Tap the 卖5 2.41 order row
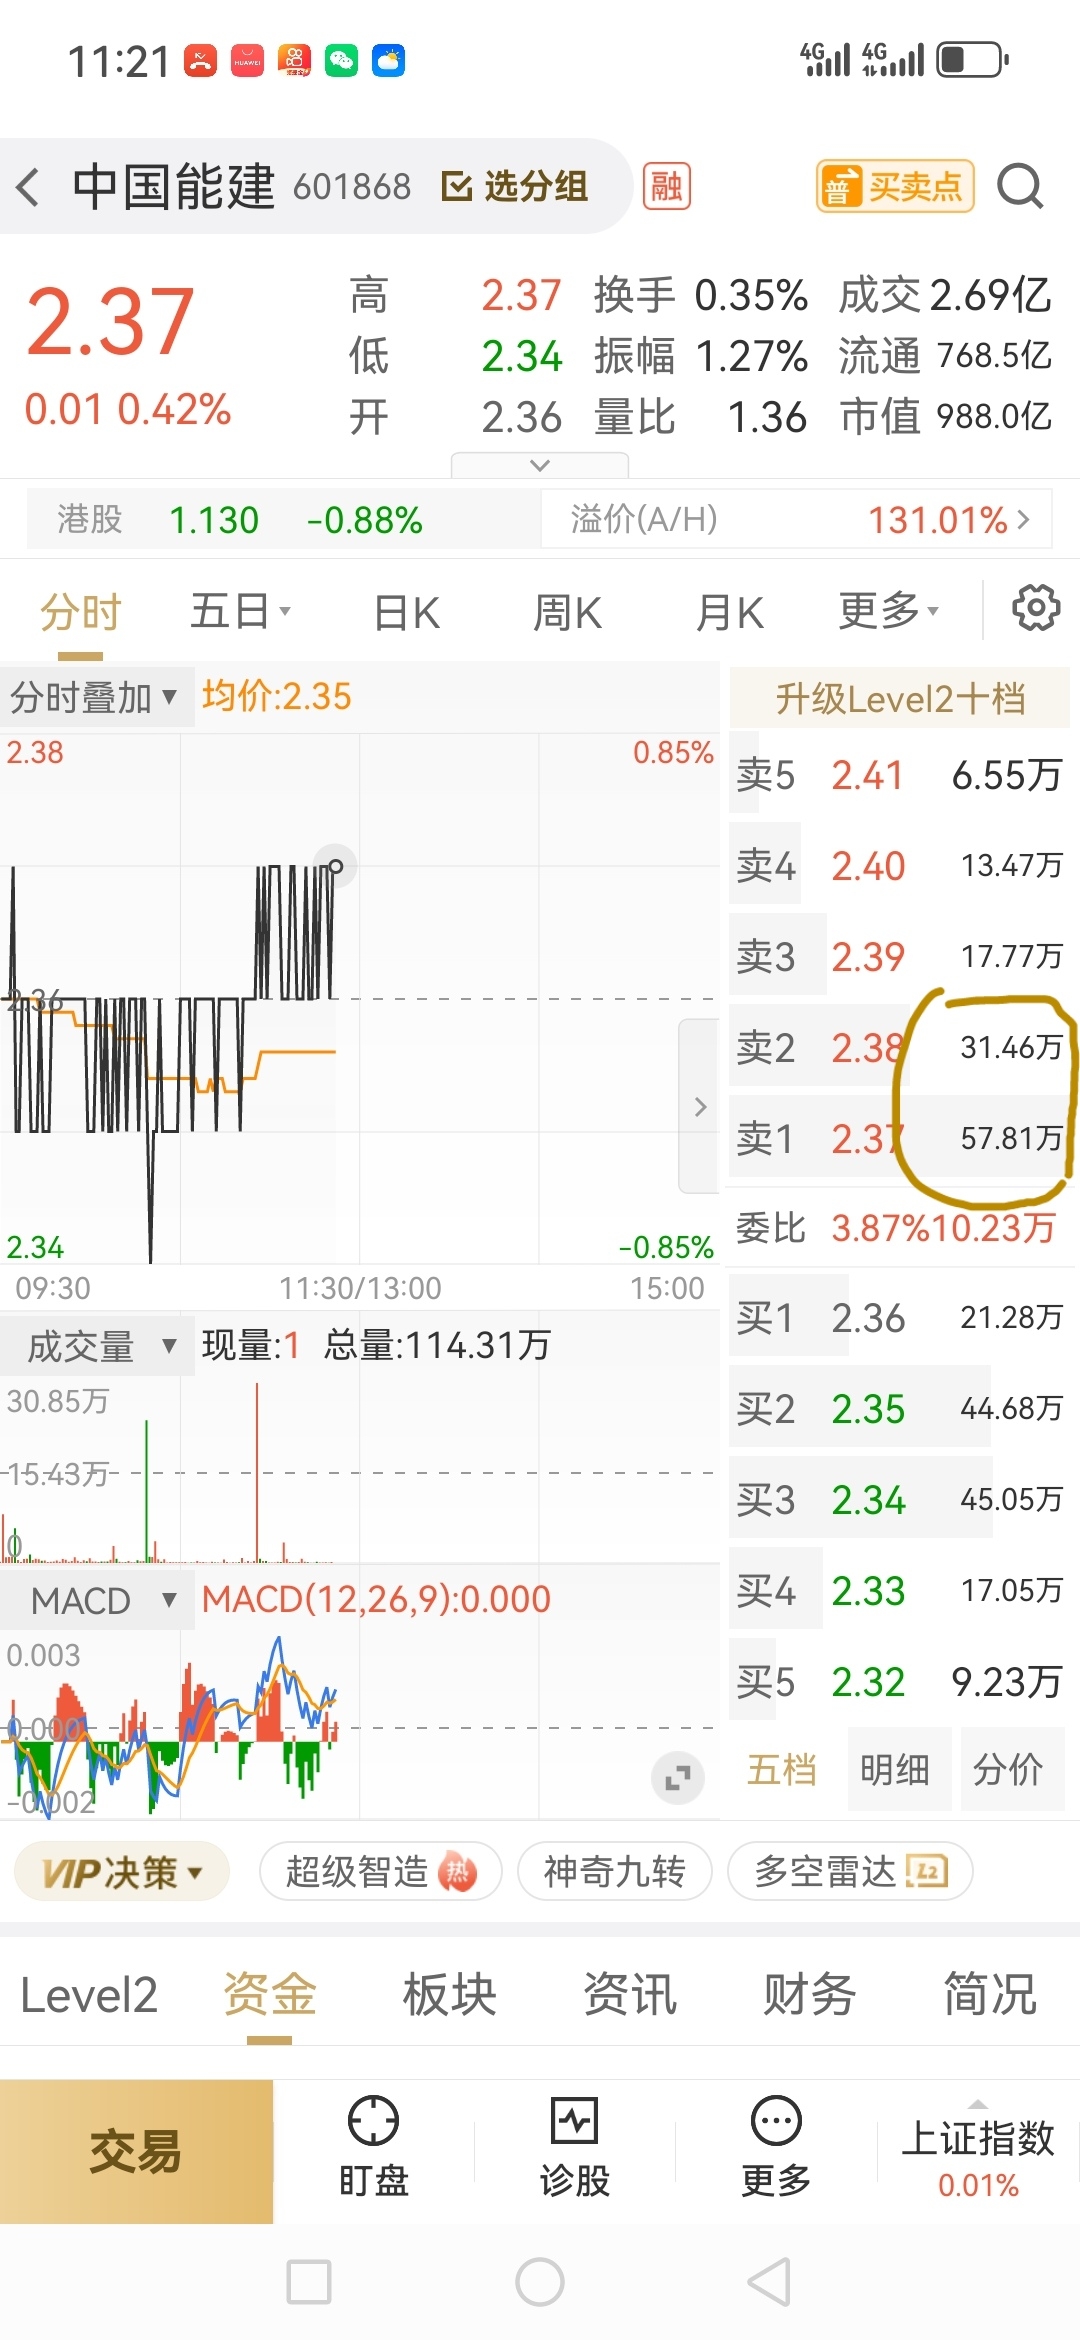The height and width of the screenshot is (2340, 1080). tap(900, 775)
